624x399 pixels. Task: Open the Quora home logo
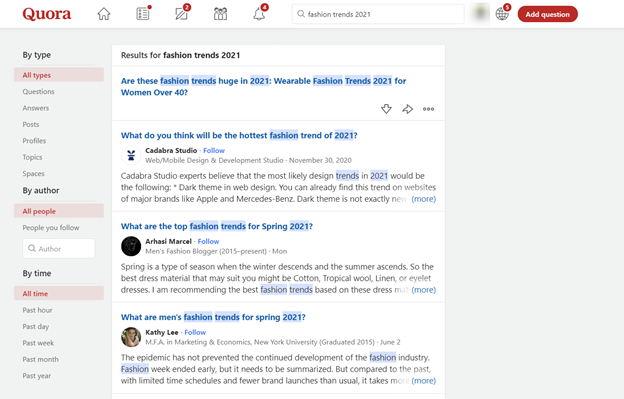(x=47, y=14)
